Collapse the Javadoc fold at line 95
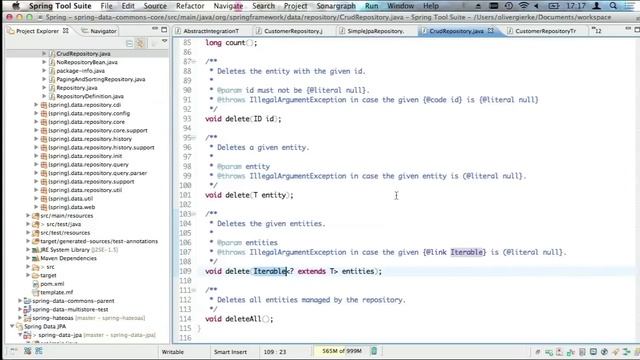Viewport: 640px width, 360px height. pyautogui.click(x=194, y=138)
